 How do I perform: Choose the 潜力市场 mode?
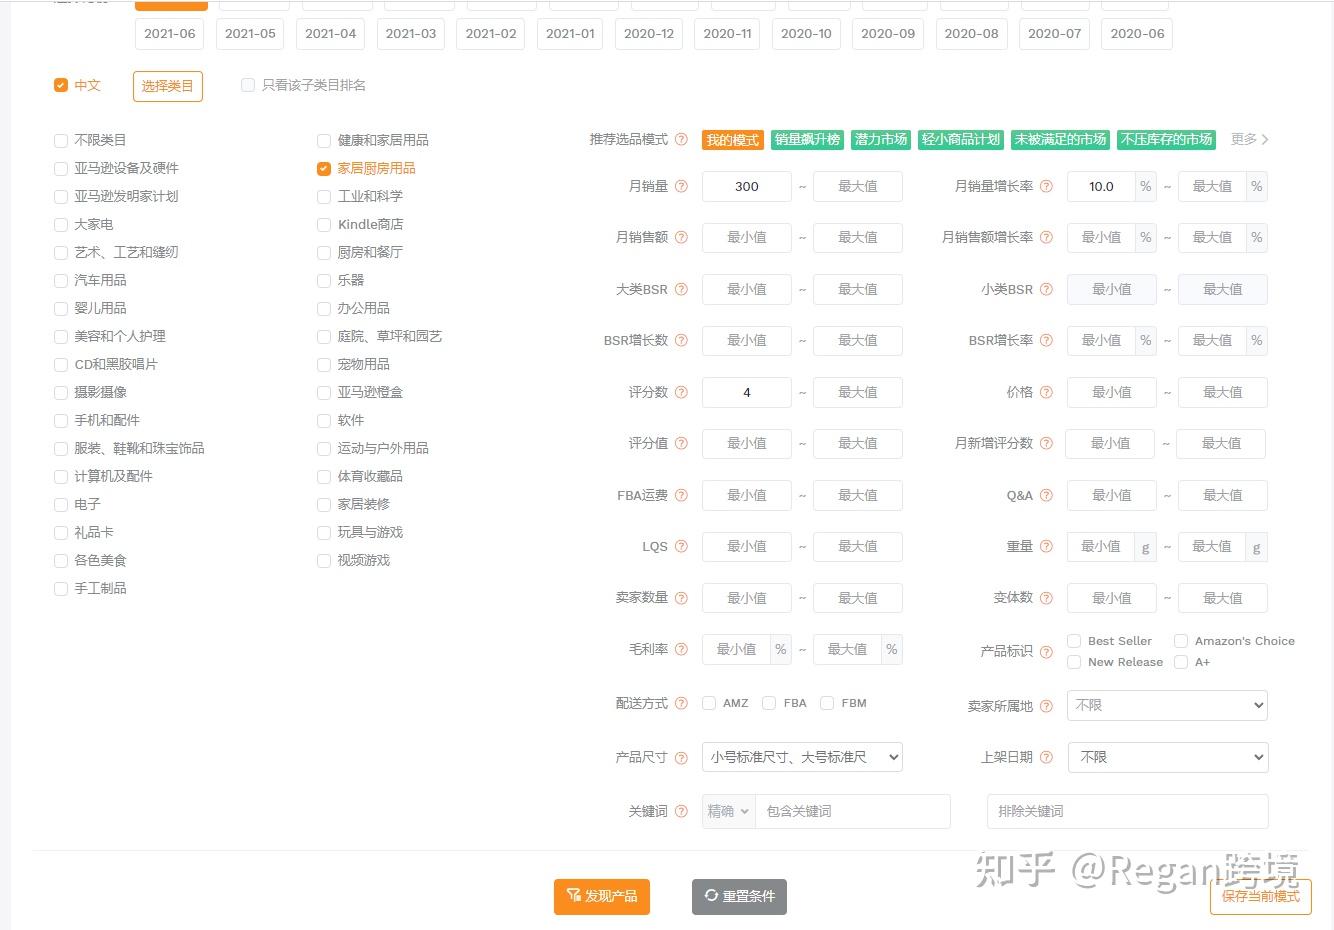[x=881, y=139]
